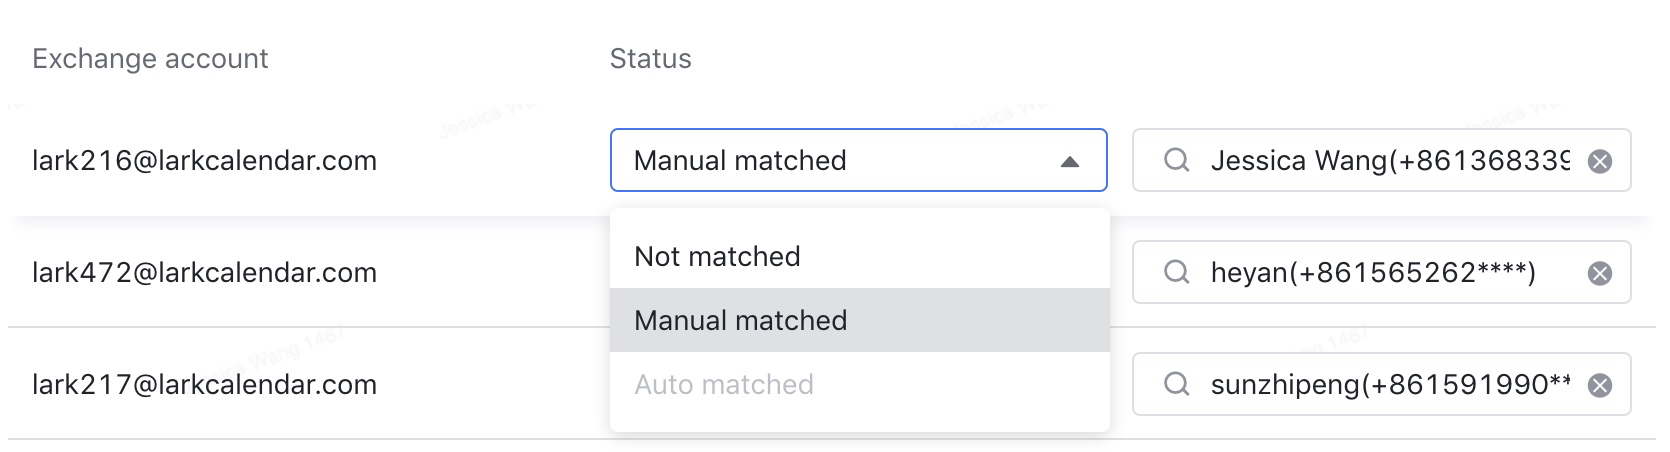Viewport: 1670px width, 452px height.
Task: Collapse the status dropdown using the arrow
Action: point(1070,161)
